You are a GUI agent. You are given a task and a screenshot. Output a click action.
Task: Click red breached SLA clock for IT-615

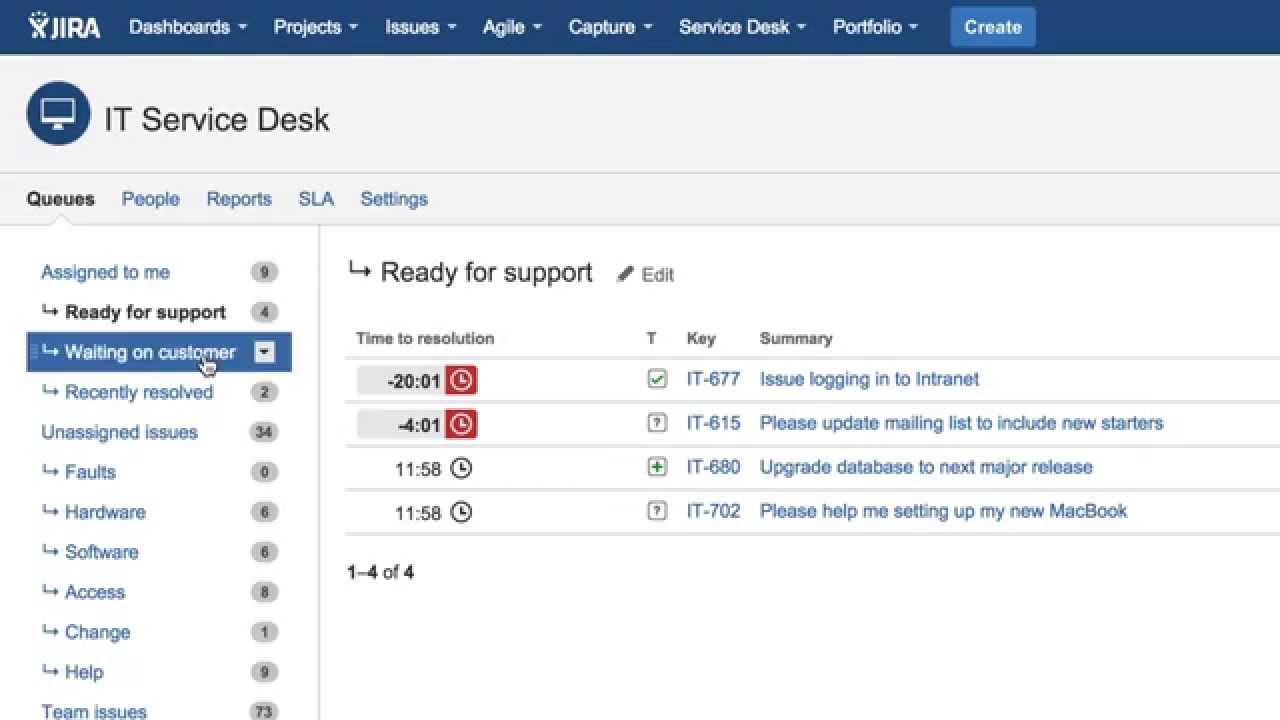461,424
